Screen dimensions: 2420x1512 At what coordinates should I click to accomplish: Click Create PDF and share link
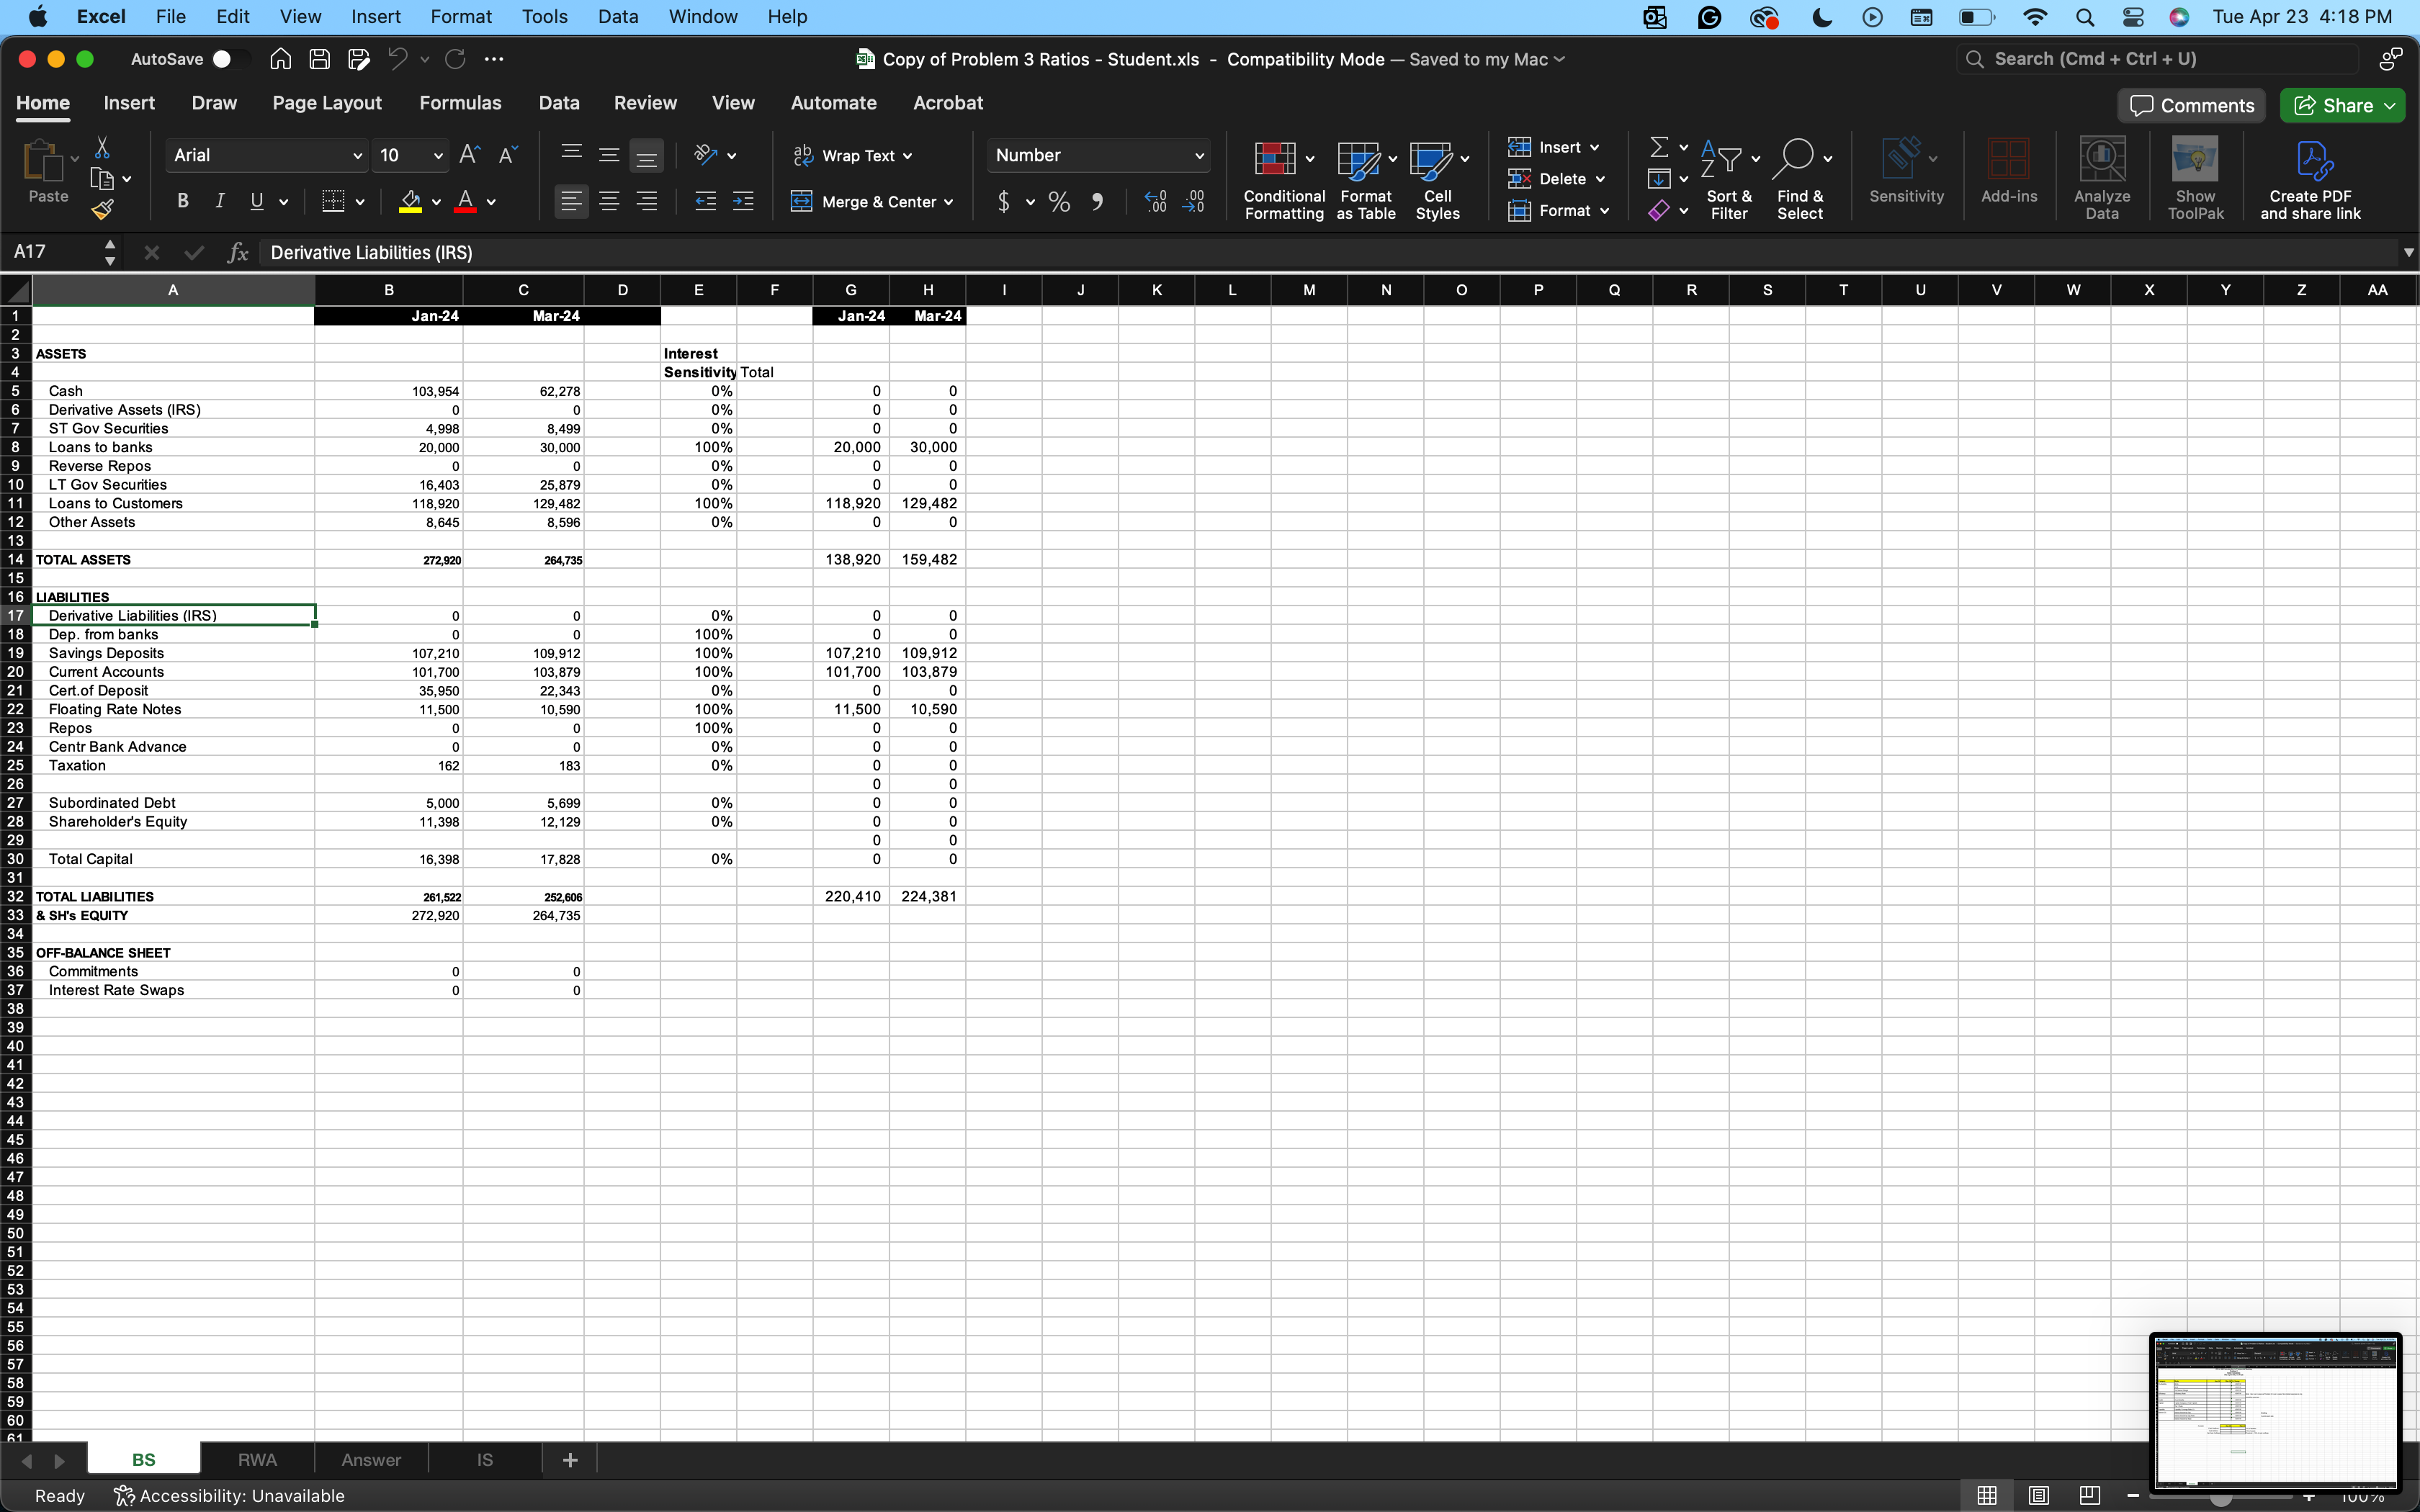click(2313, 175)
